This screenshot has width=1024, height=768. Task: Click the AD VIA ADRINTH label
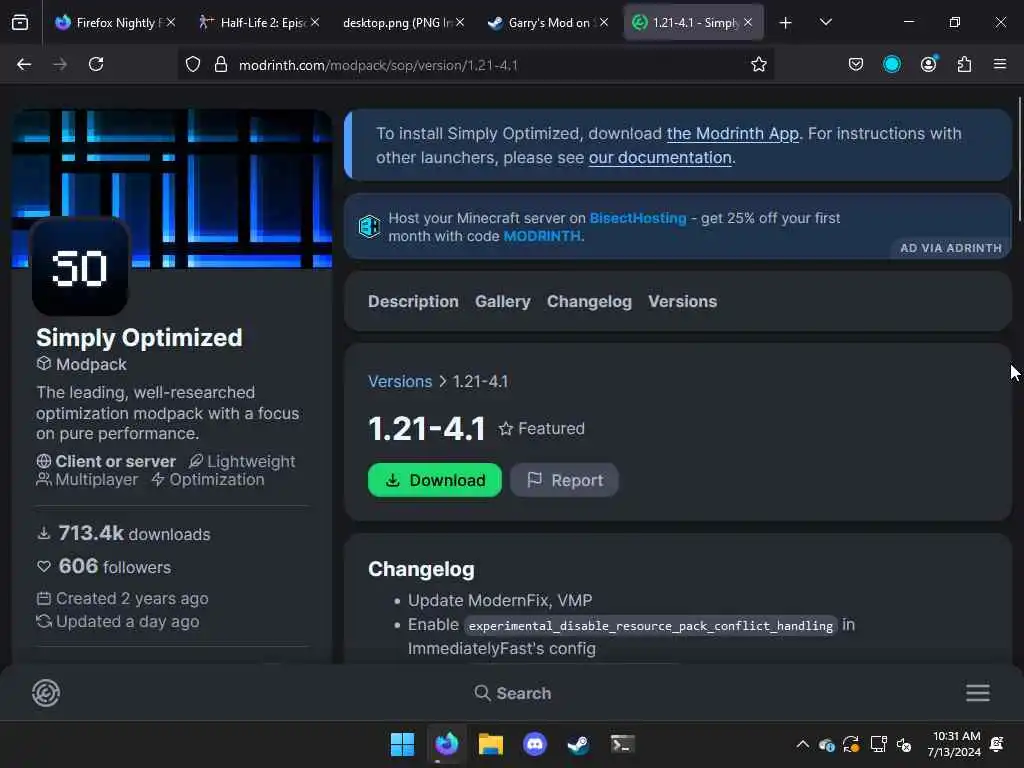click(x=950, y=248)
